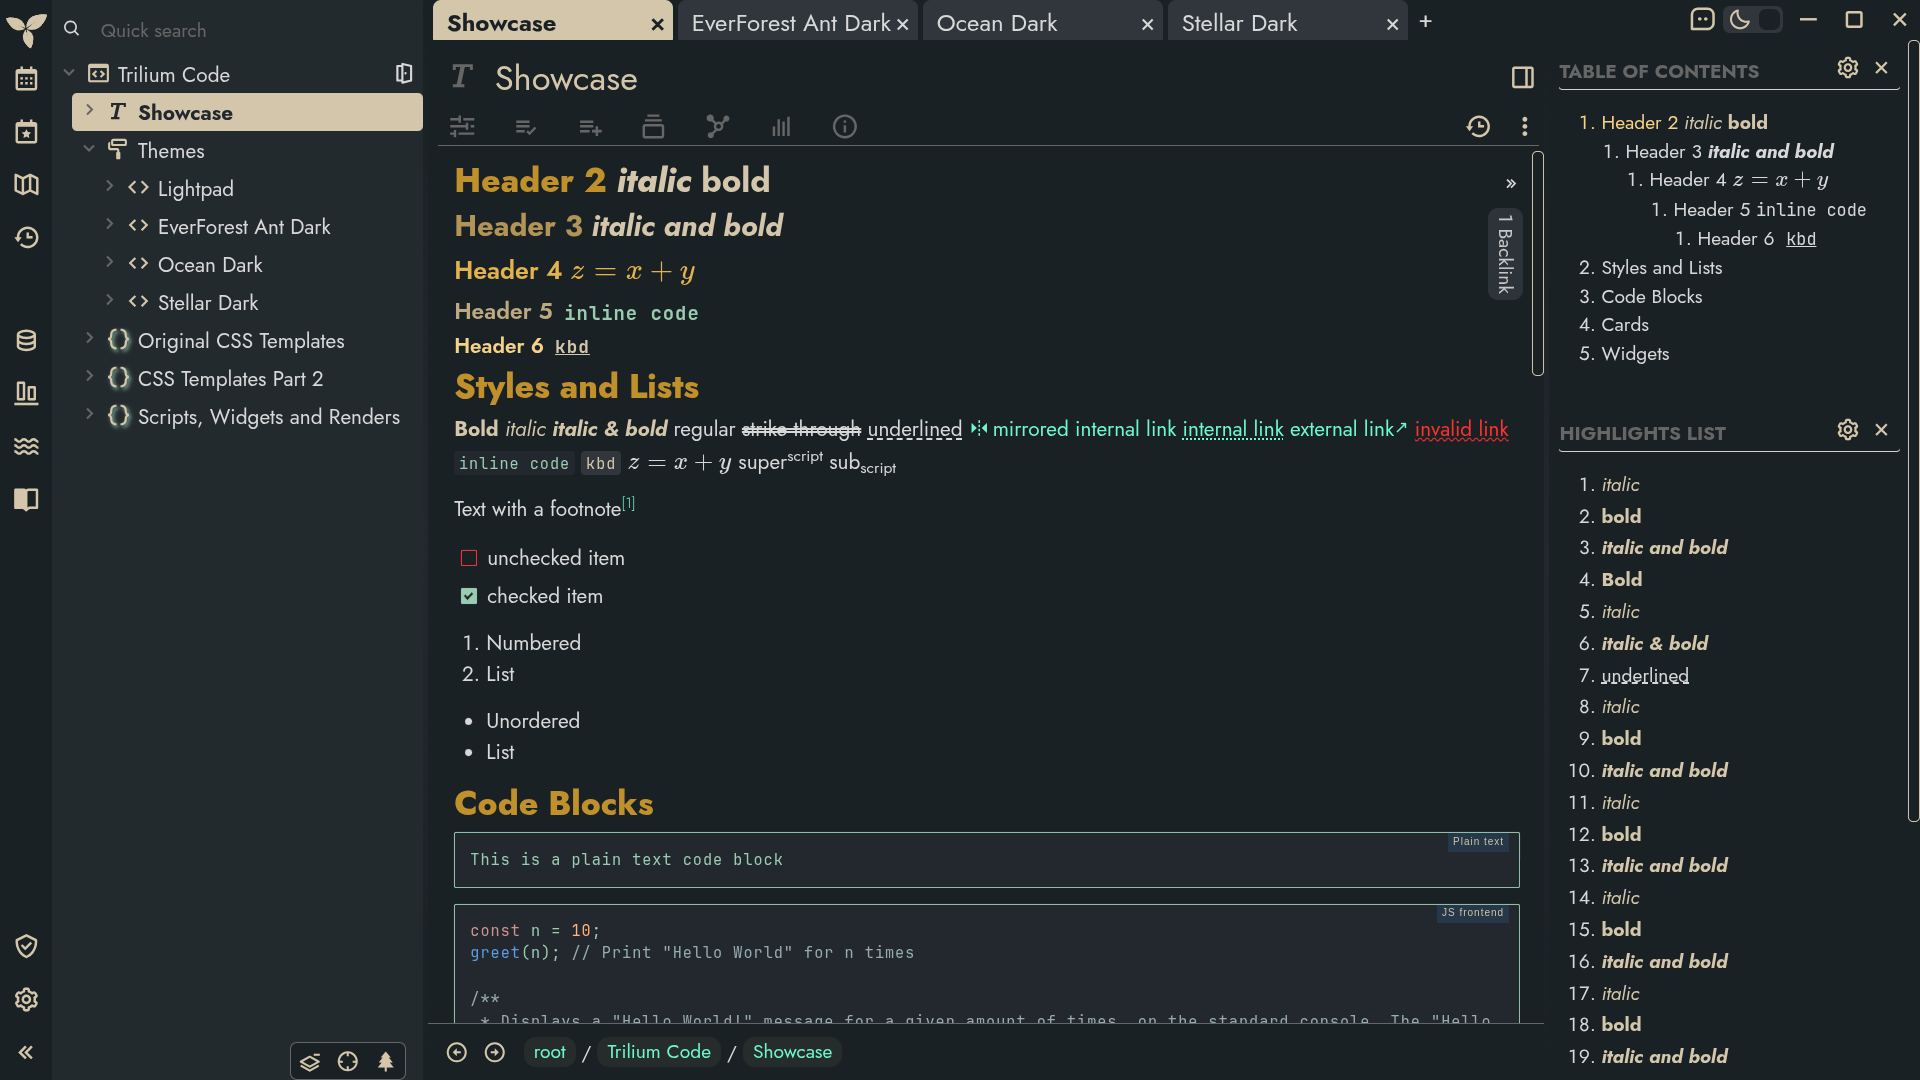Jump to Code Blocks in table of contents
Screen dimensions: 1920x1080
[x=1651, y=297]
